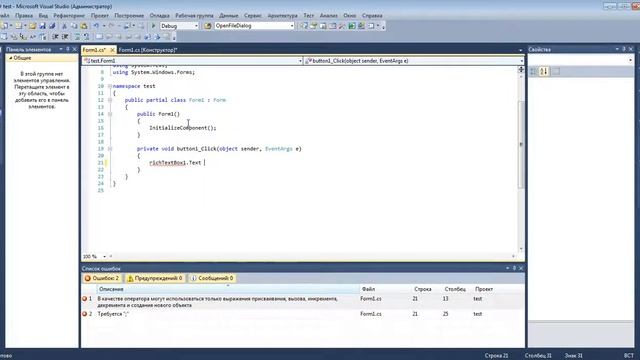Place cursor on richTextBox1.Text code line
The width and height of the screenshot is (640, 360).
[x=177, y=162]
